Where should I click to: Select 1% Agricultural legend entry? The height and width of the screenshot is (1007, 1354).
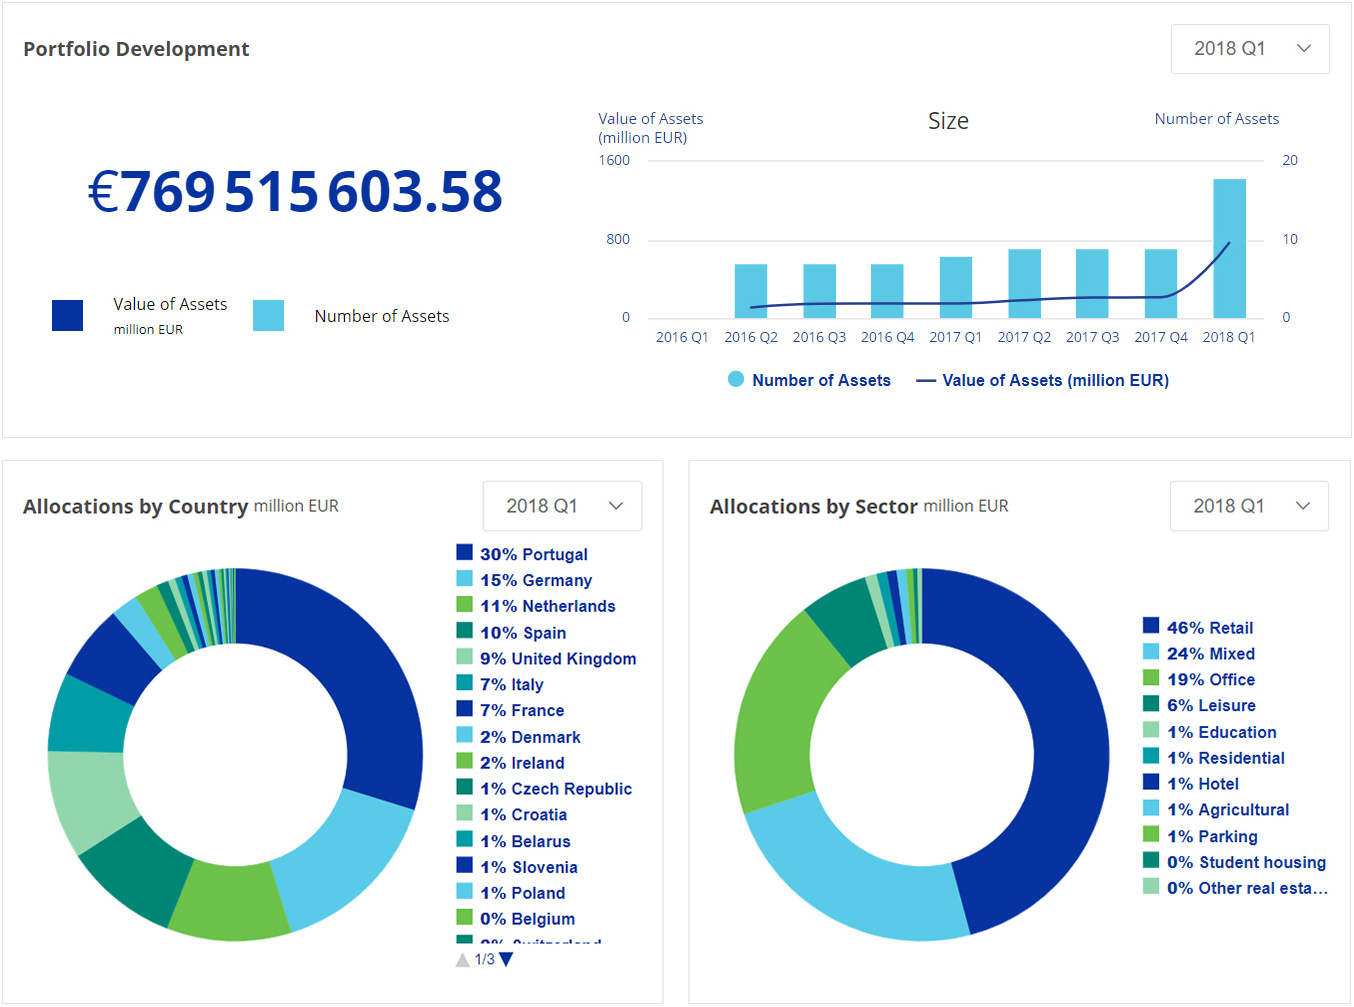point(1217,810)
